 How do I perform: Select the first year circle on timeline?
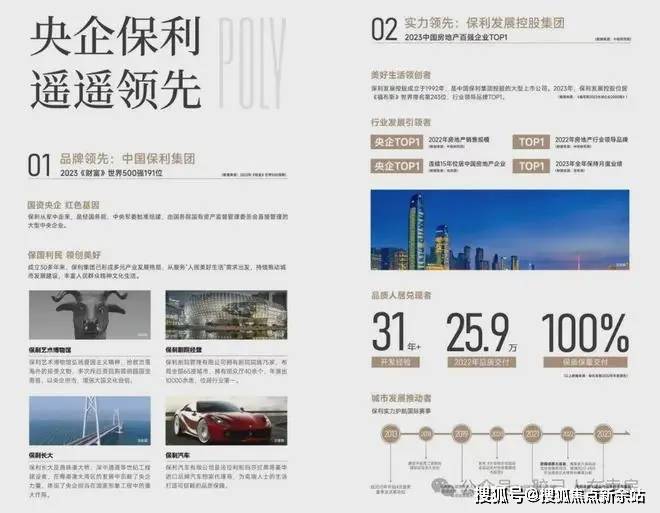391,433
